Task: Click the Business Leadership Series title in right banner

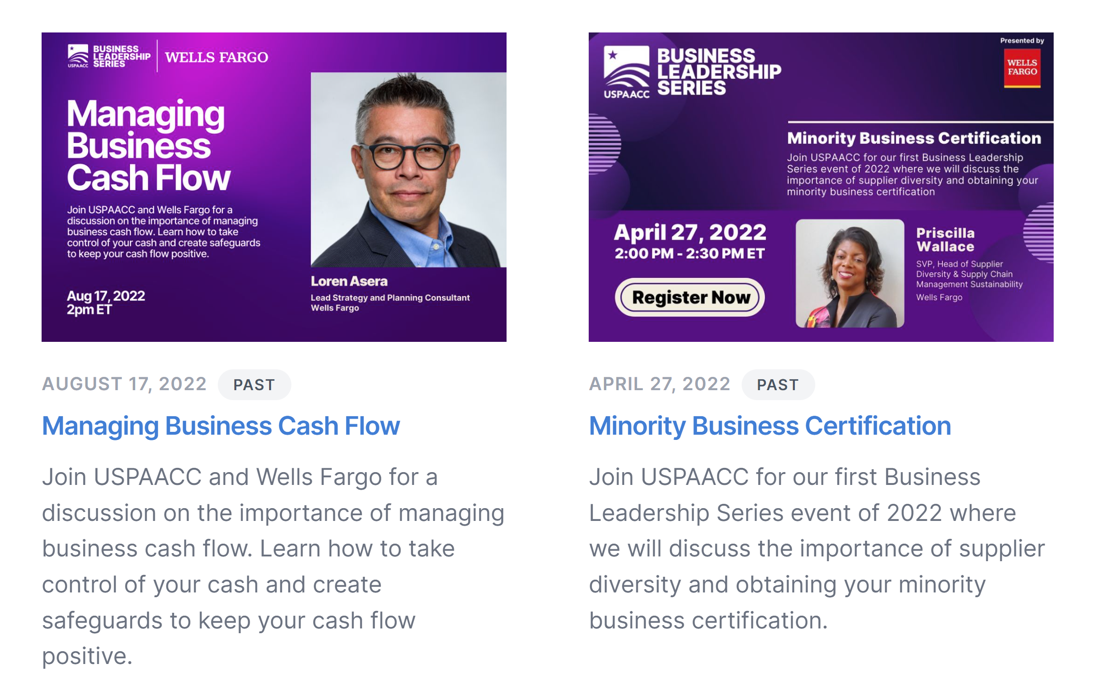Action: point(719,72)
